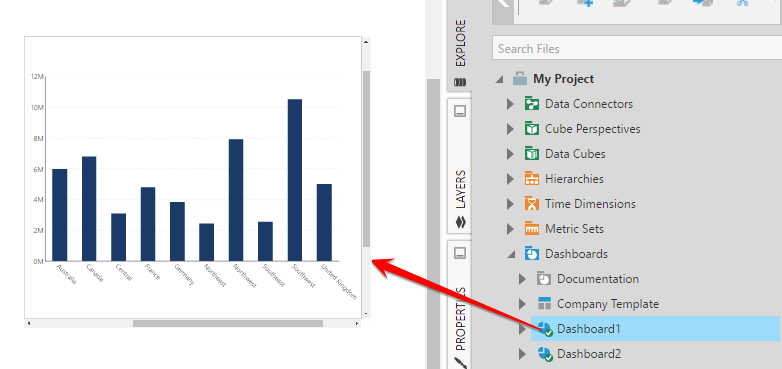Switch to the Explore side tab
The width and height of the screenshot is (782, 369).
(x=460, y=51)
